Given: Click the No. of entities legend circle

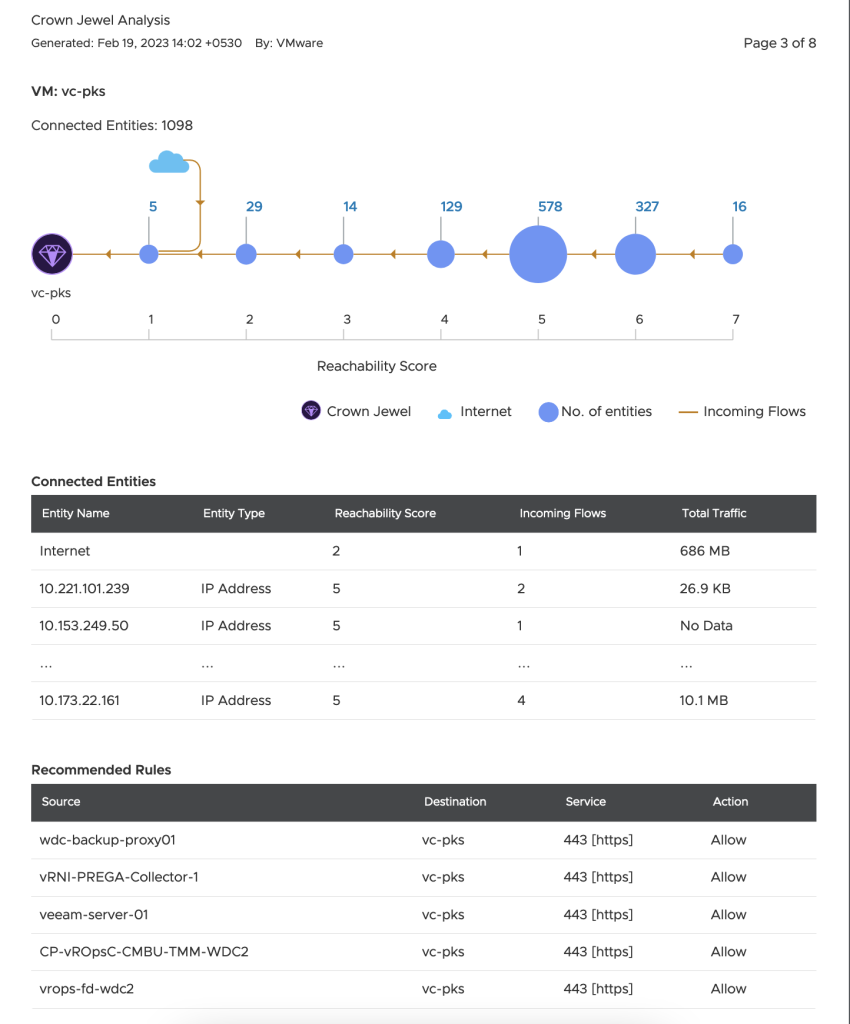Looking at the screenshot, I should (548, 412).
